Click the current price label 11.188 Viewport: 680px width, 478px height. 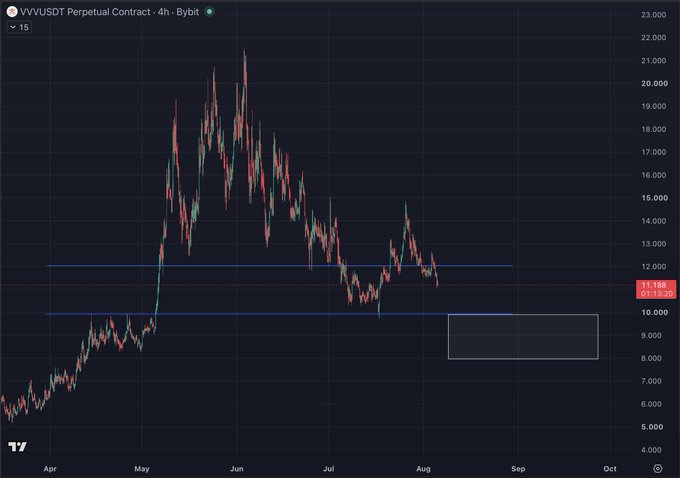pyautogui.click(x=654, y=285)
